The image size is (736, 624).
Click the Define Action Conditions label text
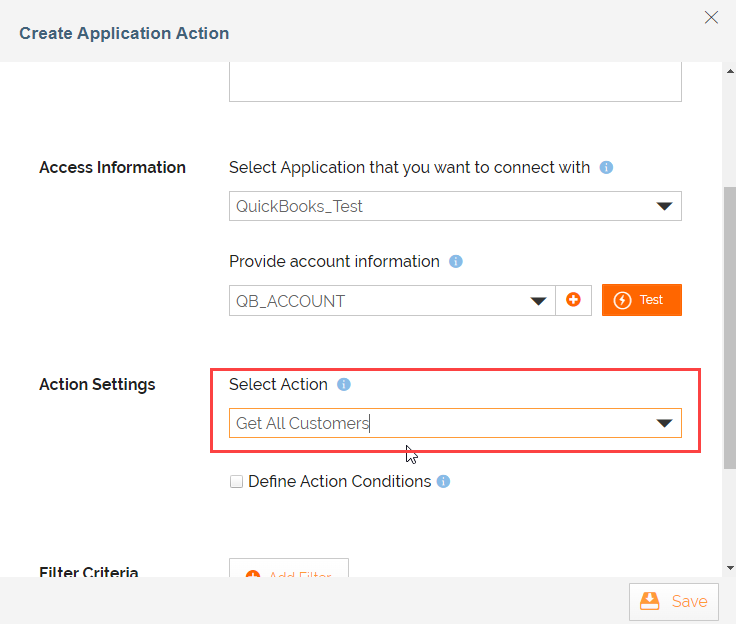click(339, 482)
